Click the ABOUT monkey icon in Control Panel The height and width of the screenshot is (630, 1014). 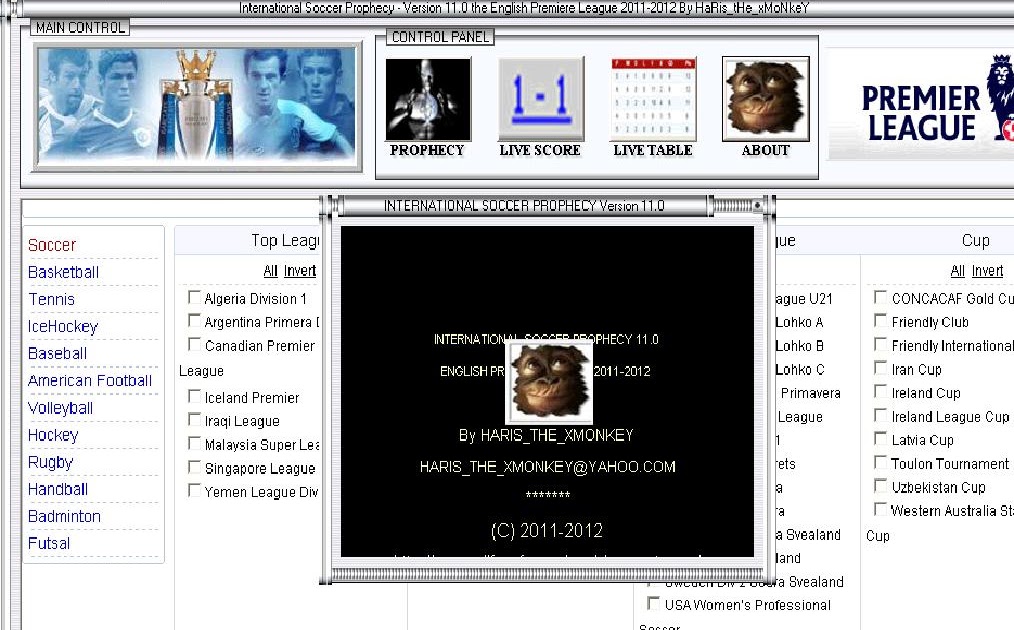click(766, 99)
